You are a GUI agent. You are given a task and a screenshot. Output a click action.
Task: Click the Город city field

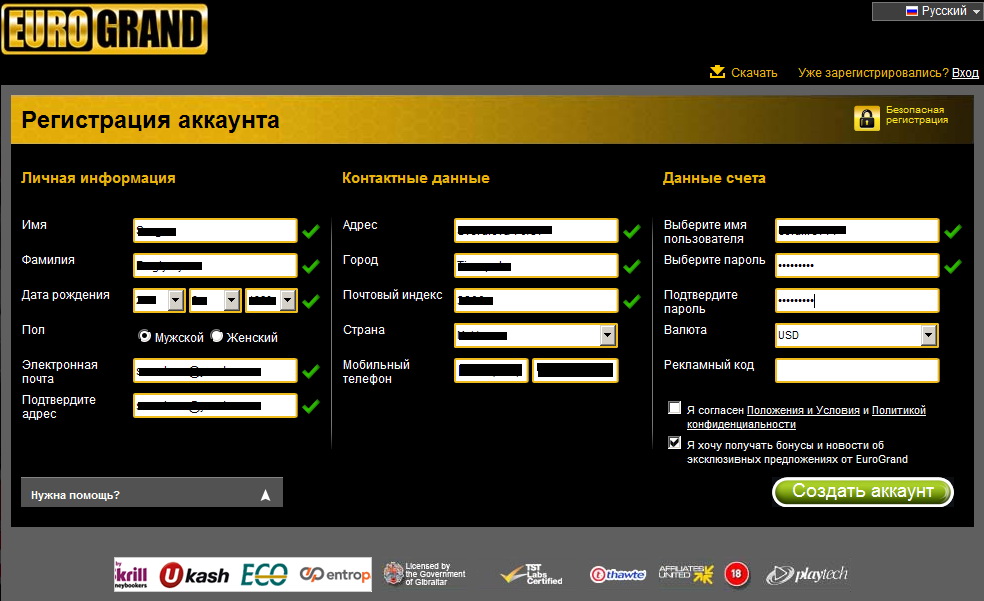(536, 265)
